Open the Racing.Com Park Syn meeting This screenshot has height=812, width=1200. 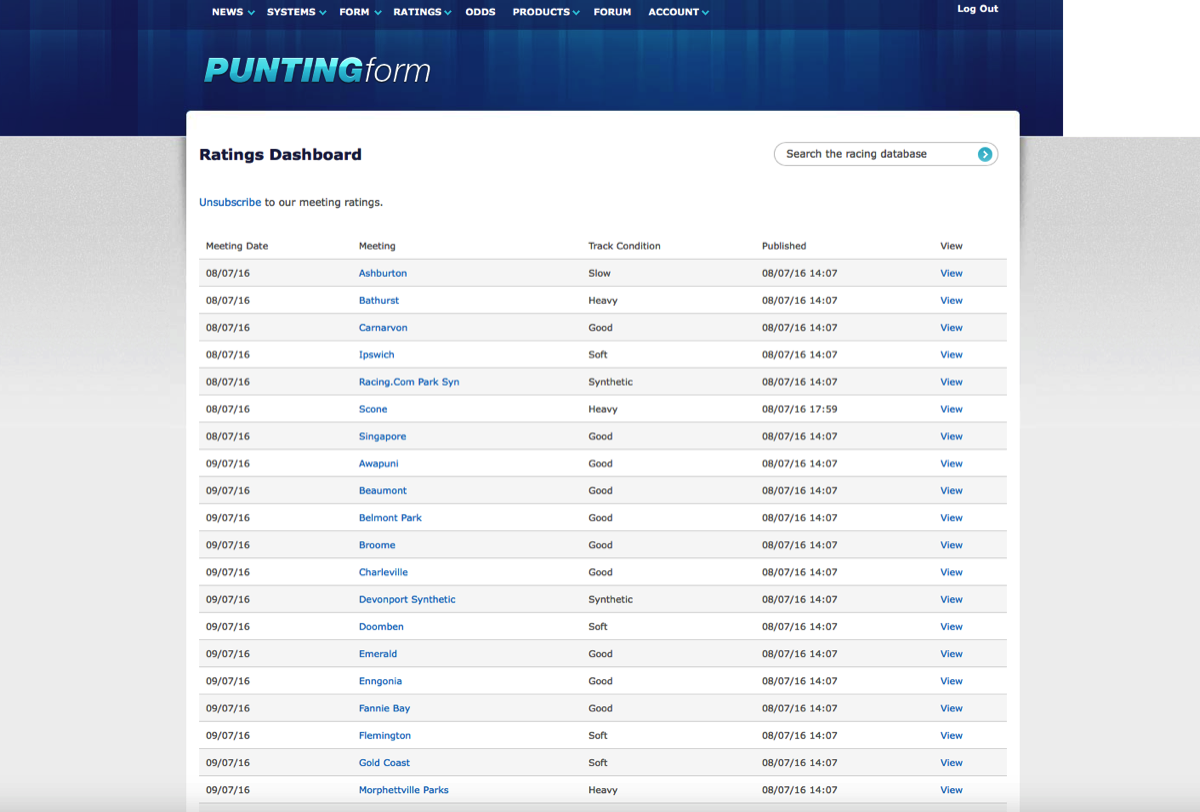(x=409, y=382)
